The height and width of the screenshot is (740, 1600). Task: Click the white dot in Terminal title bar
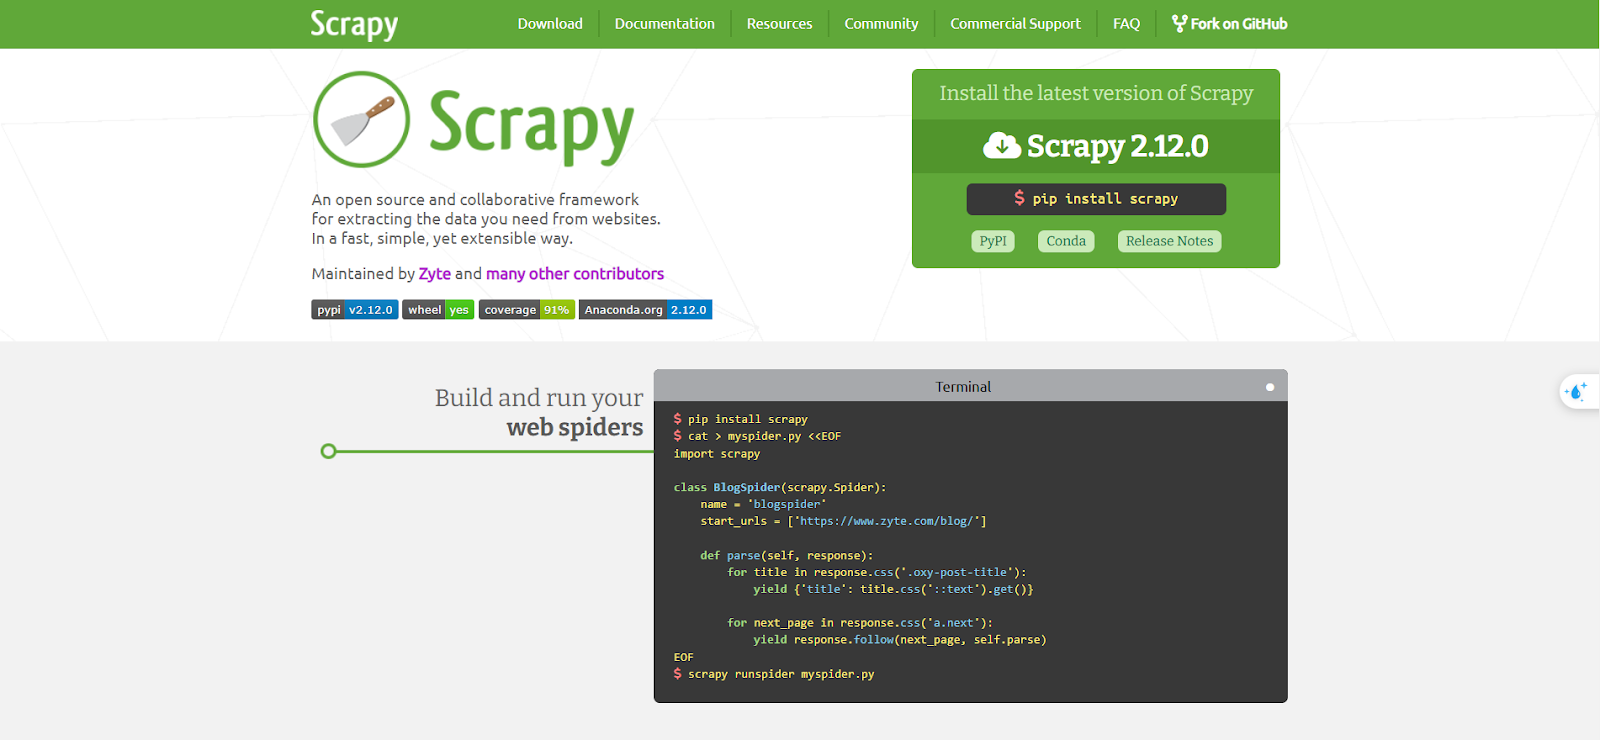pyautogui.click(x=1270, y=387)
